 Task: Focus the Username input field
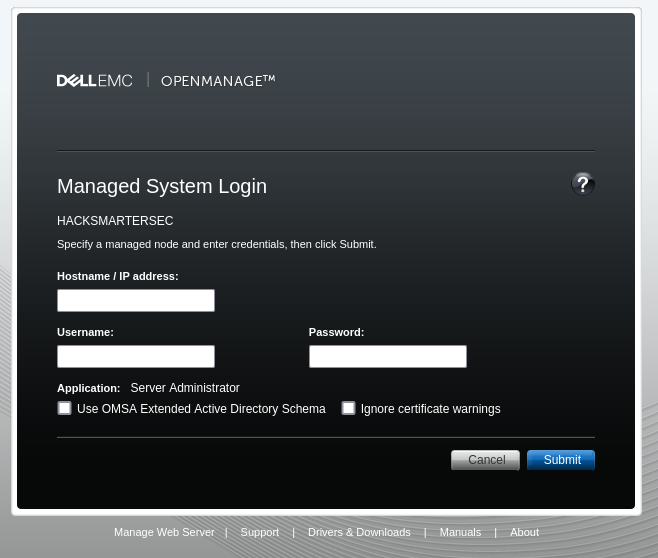coord(136,356)
